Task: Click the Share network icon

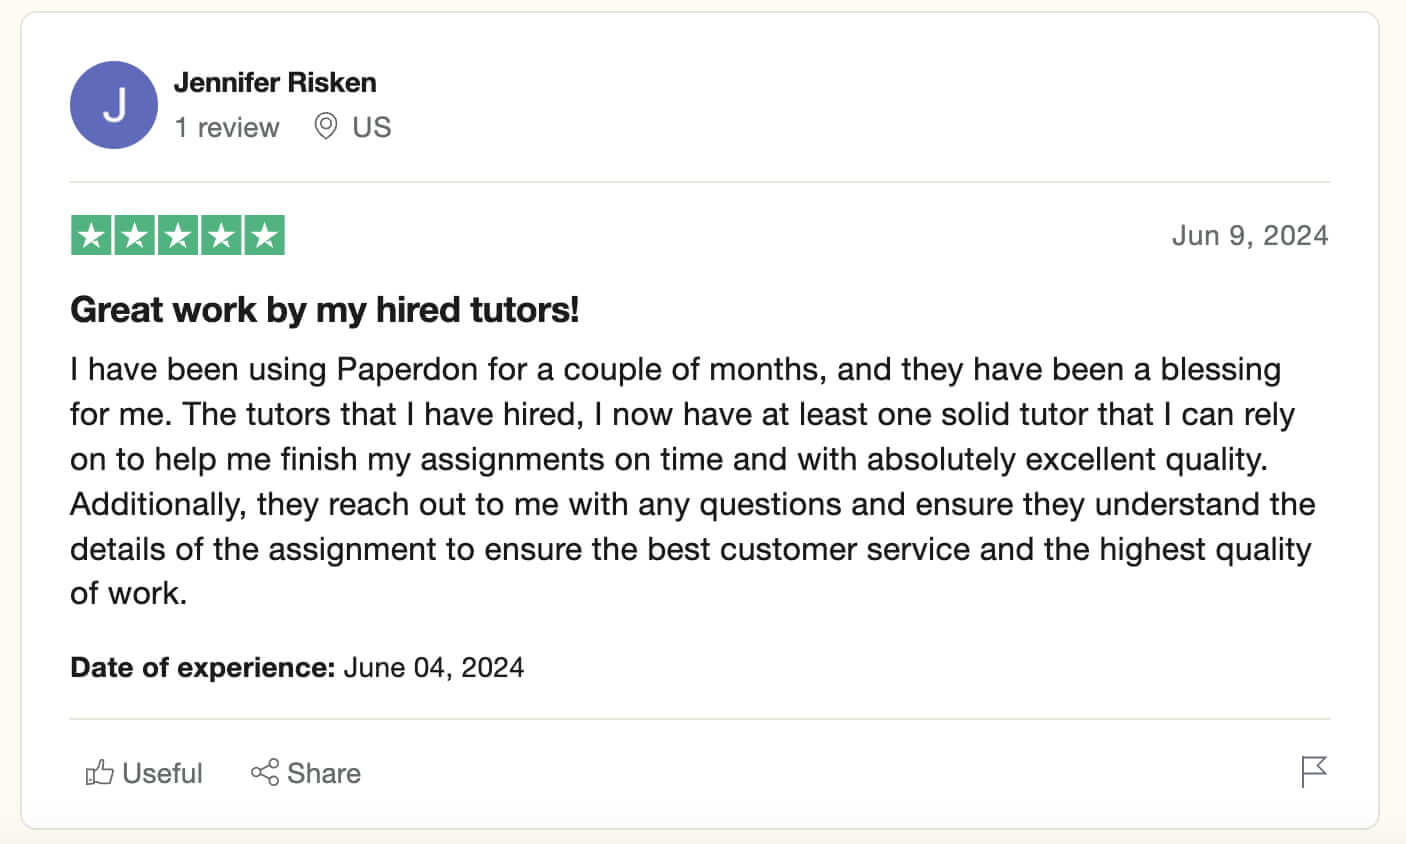Action: [265, 773]
